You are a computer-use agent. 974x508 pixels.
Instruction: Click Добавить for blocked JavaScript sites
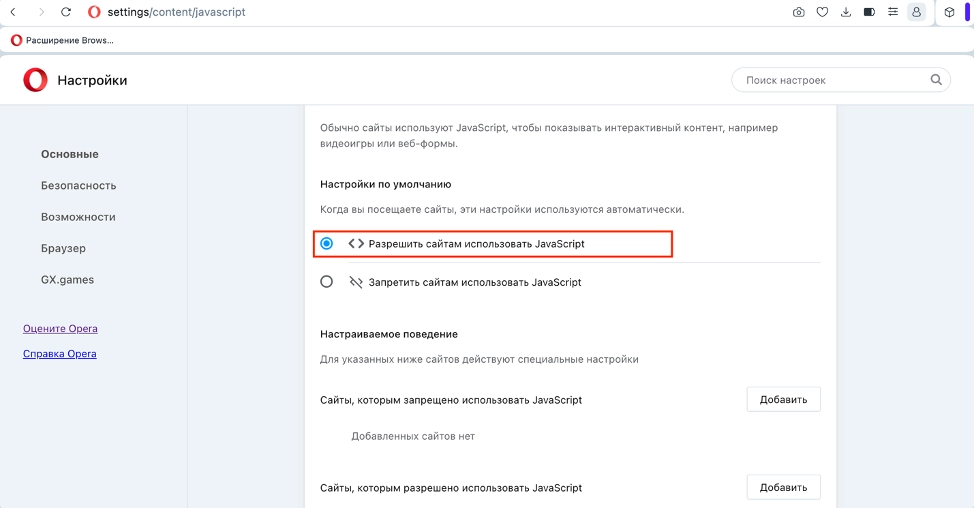[x=783, y=400]
